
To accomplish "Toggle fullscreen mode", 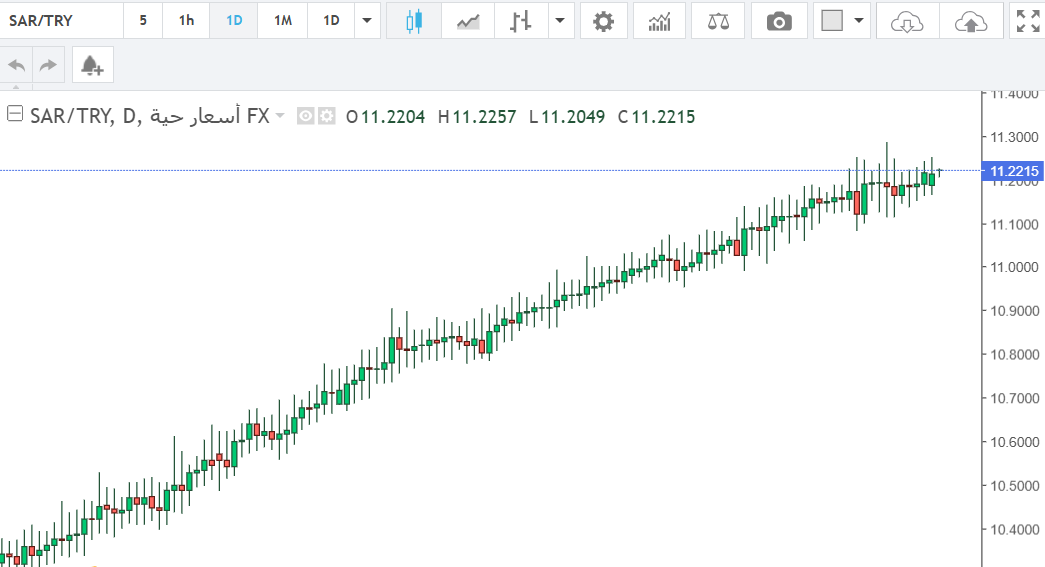I will point(1027,21).
